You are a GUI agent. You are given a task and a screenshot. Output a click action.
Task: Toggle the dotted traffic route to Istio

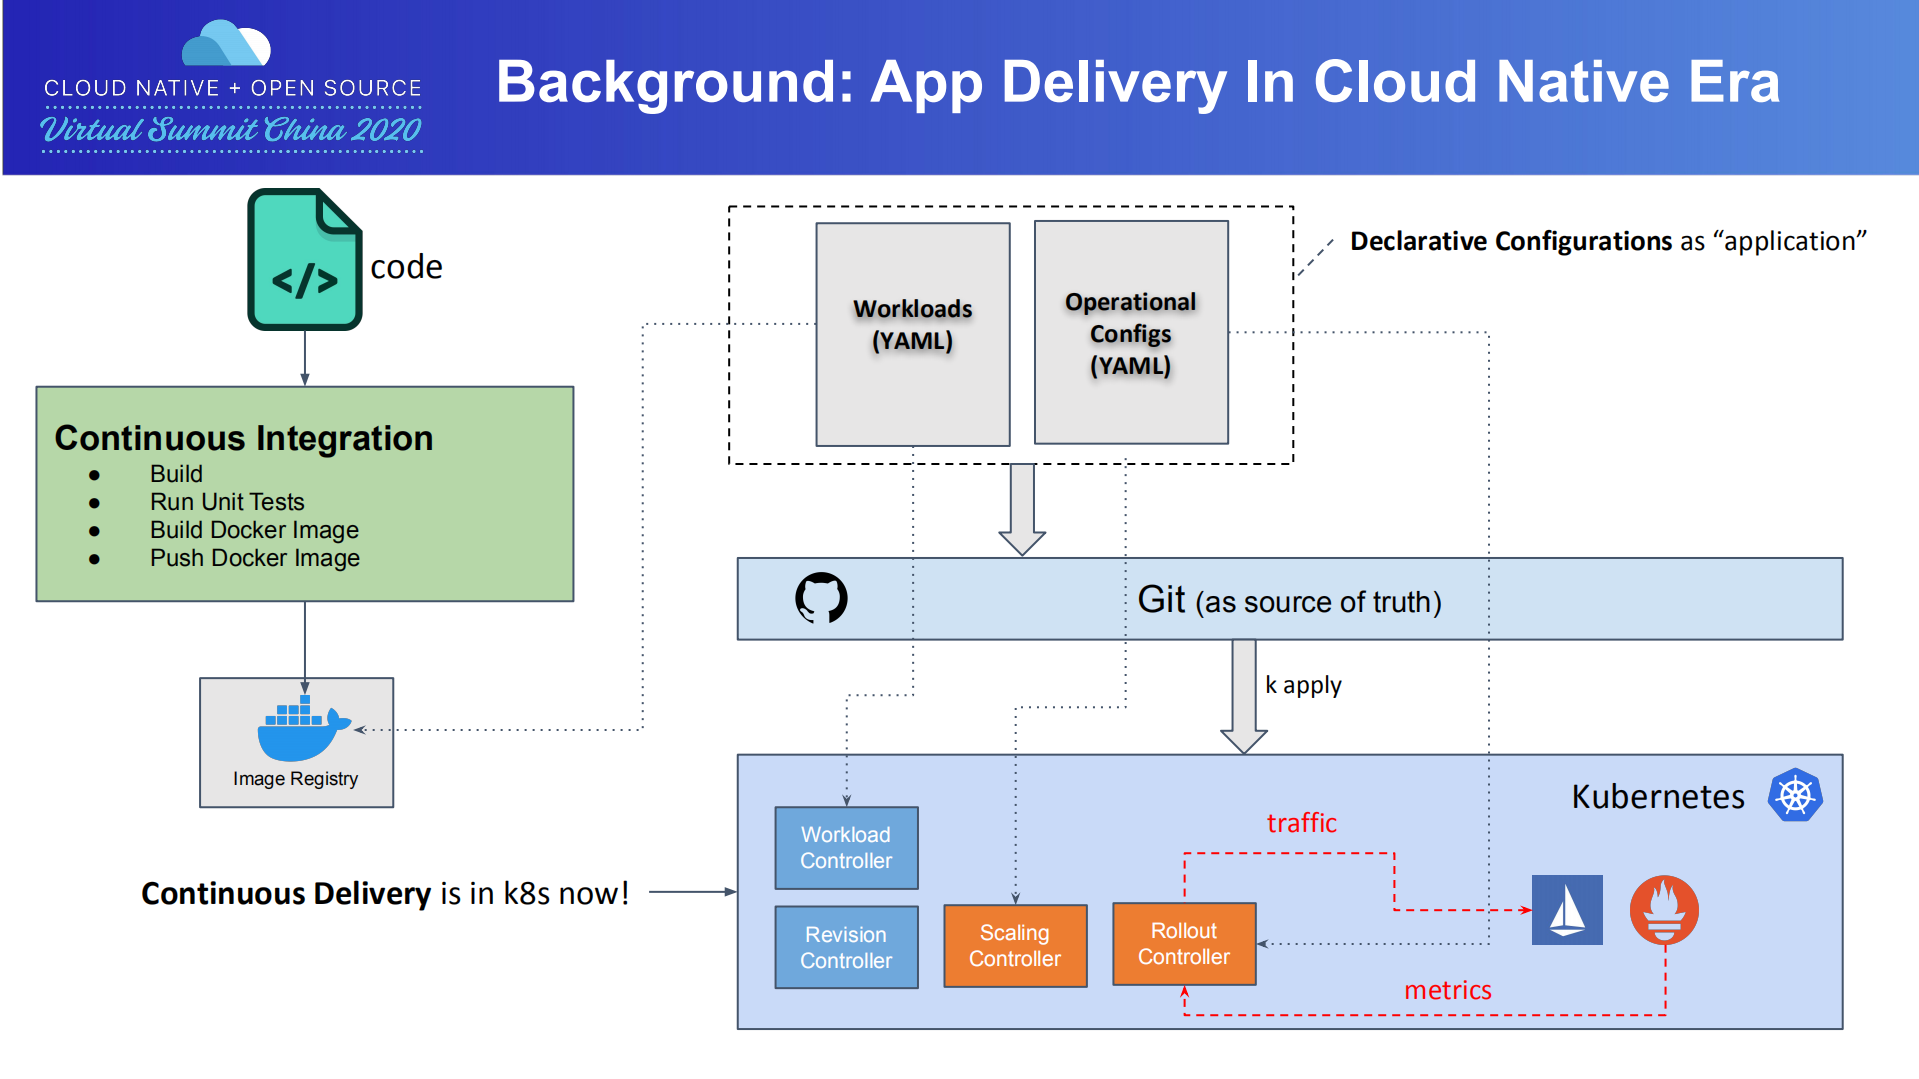(x=1300, y=854)
